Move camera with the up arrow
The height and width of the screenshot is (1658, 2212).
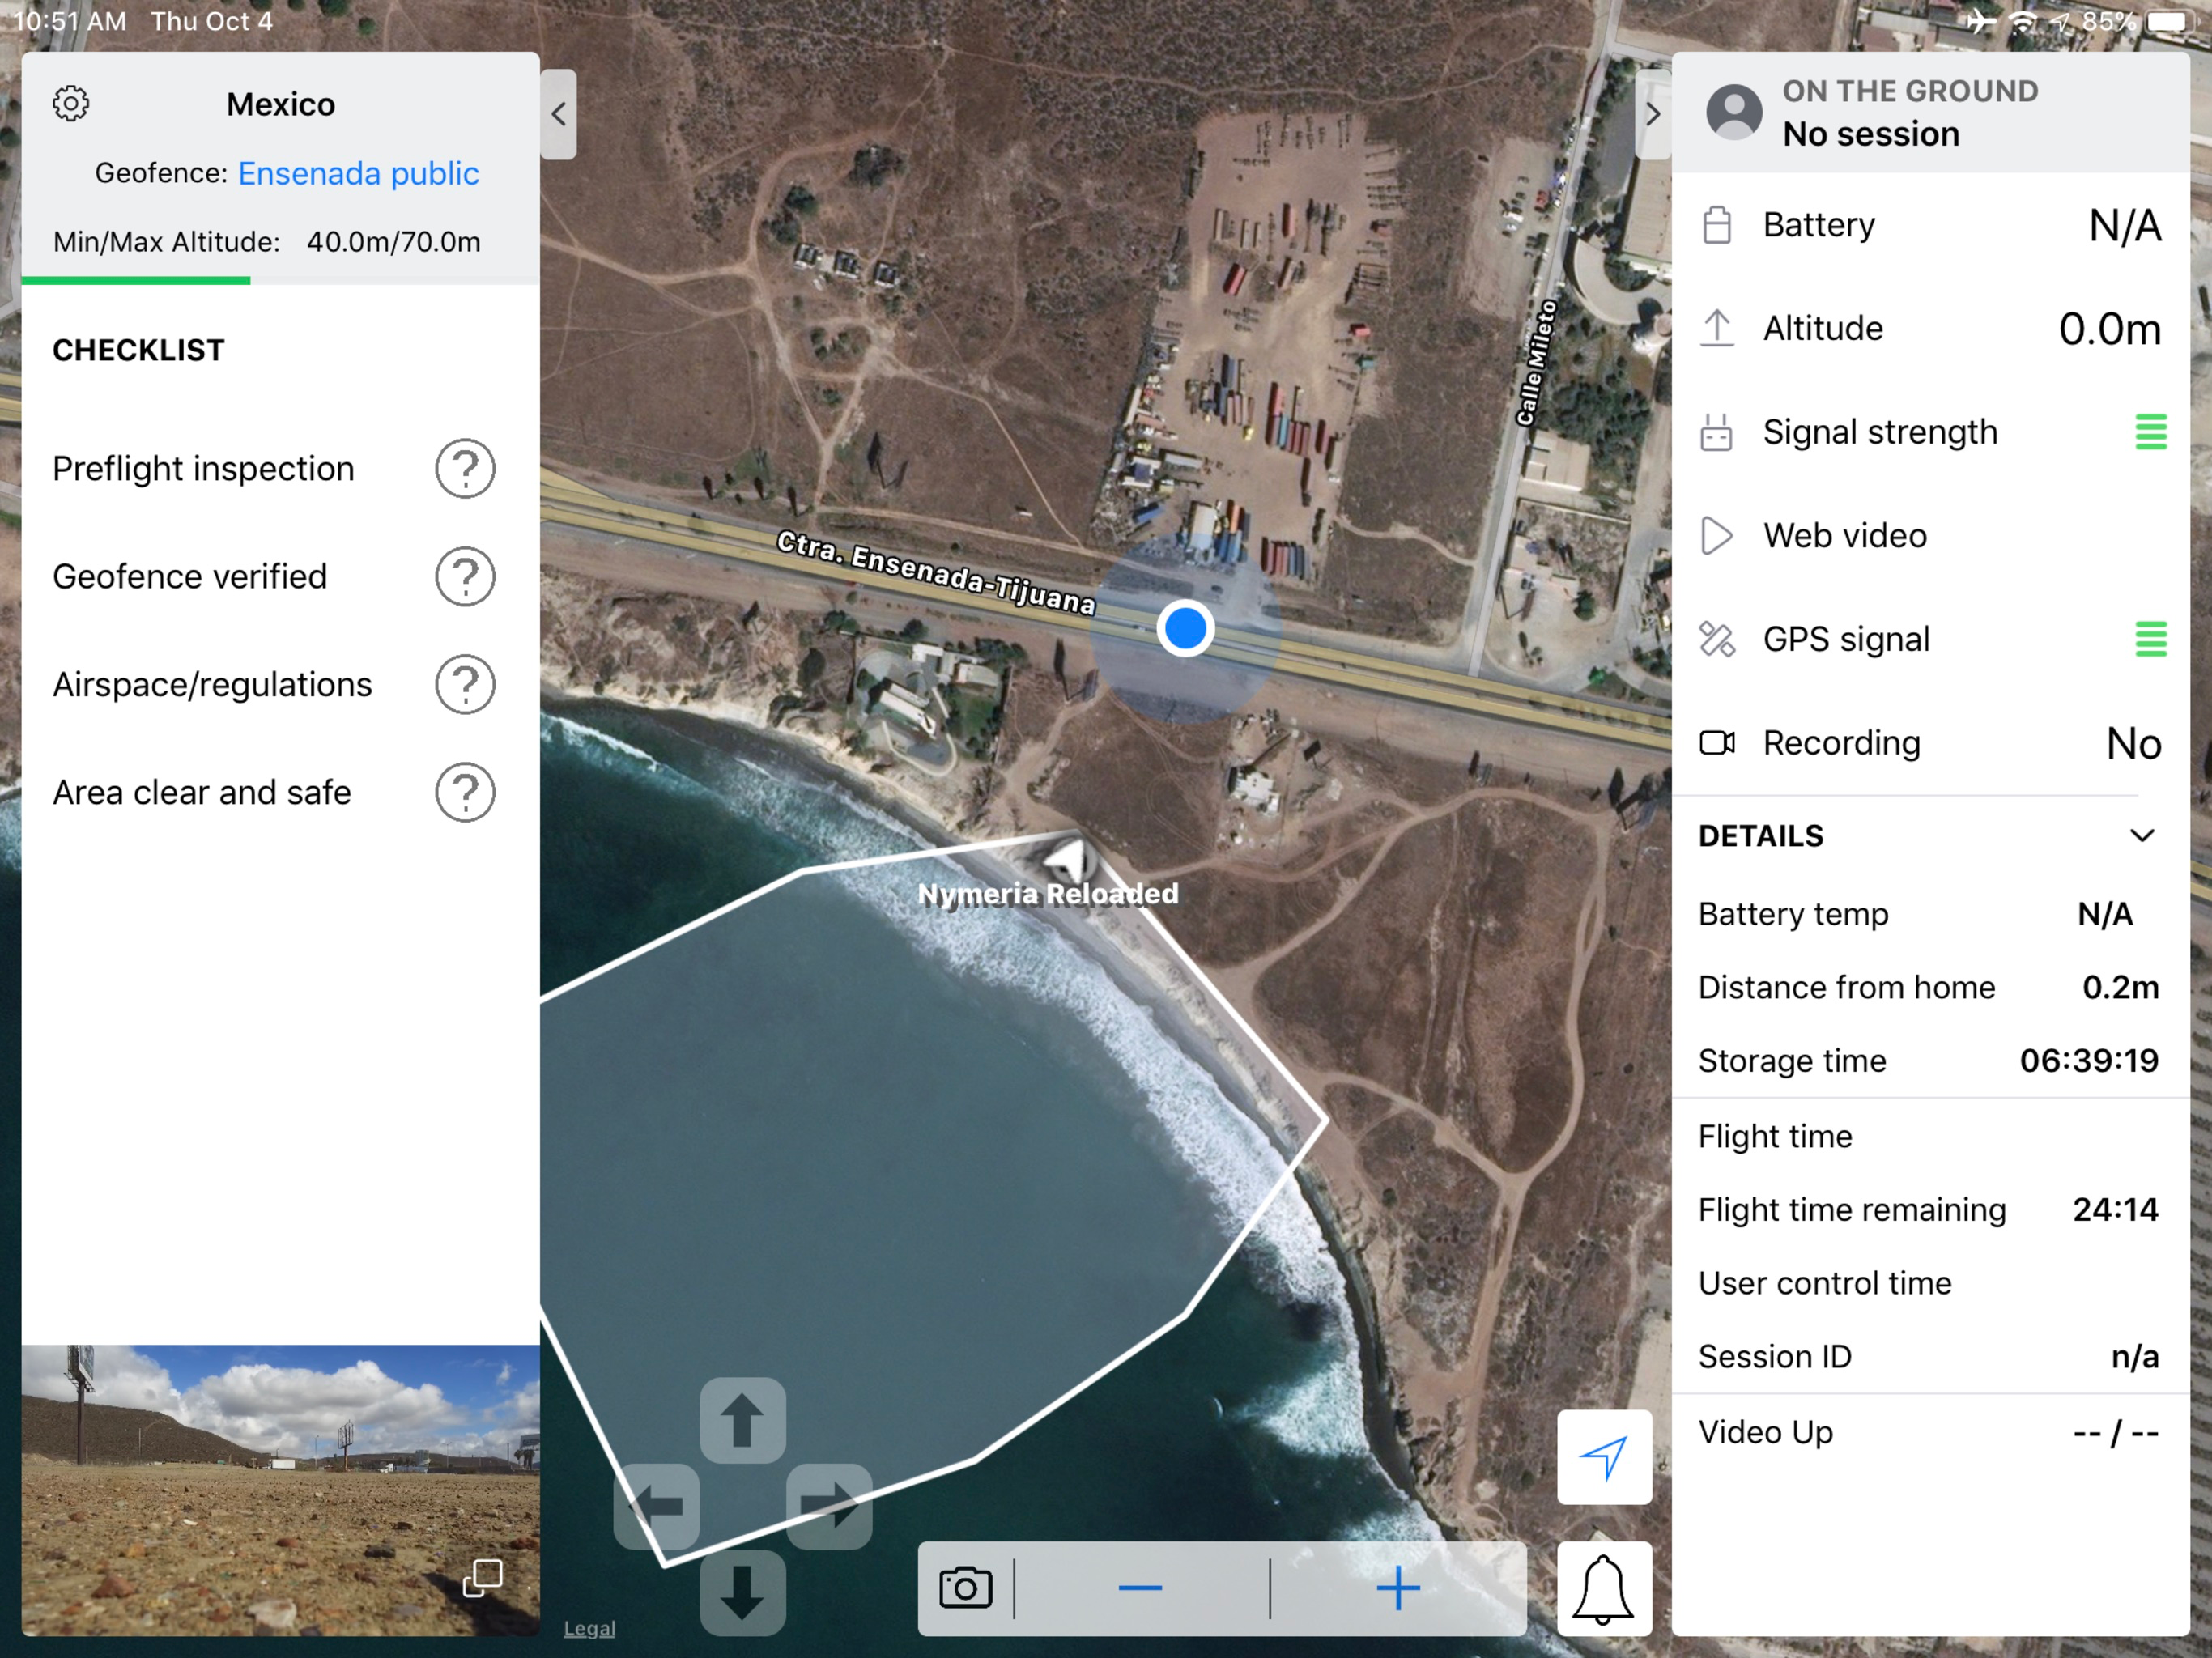tap(742, 1420)
